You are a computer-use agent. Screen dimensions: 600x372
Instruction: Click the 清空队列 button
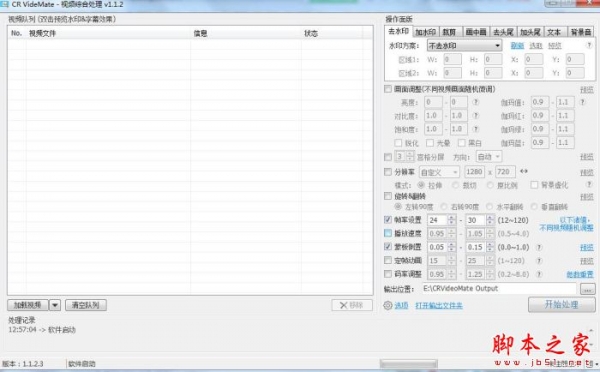(86, 305)
